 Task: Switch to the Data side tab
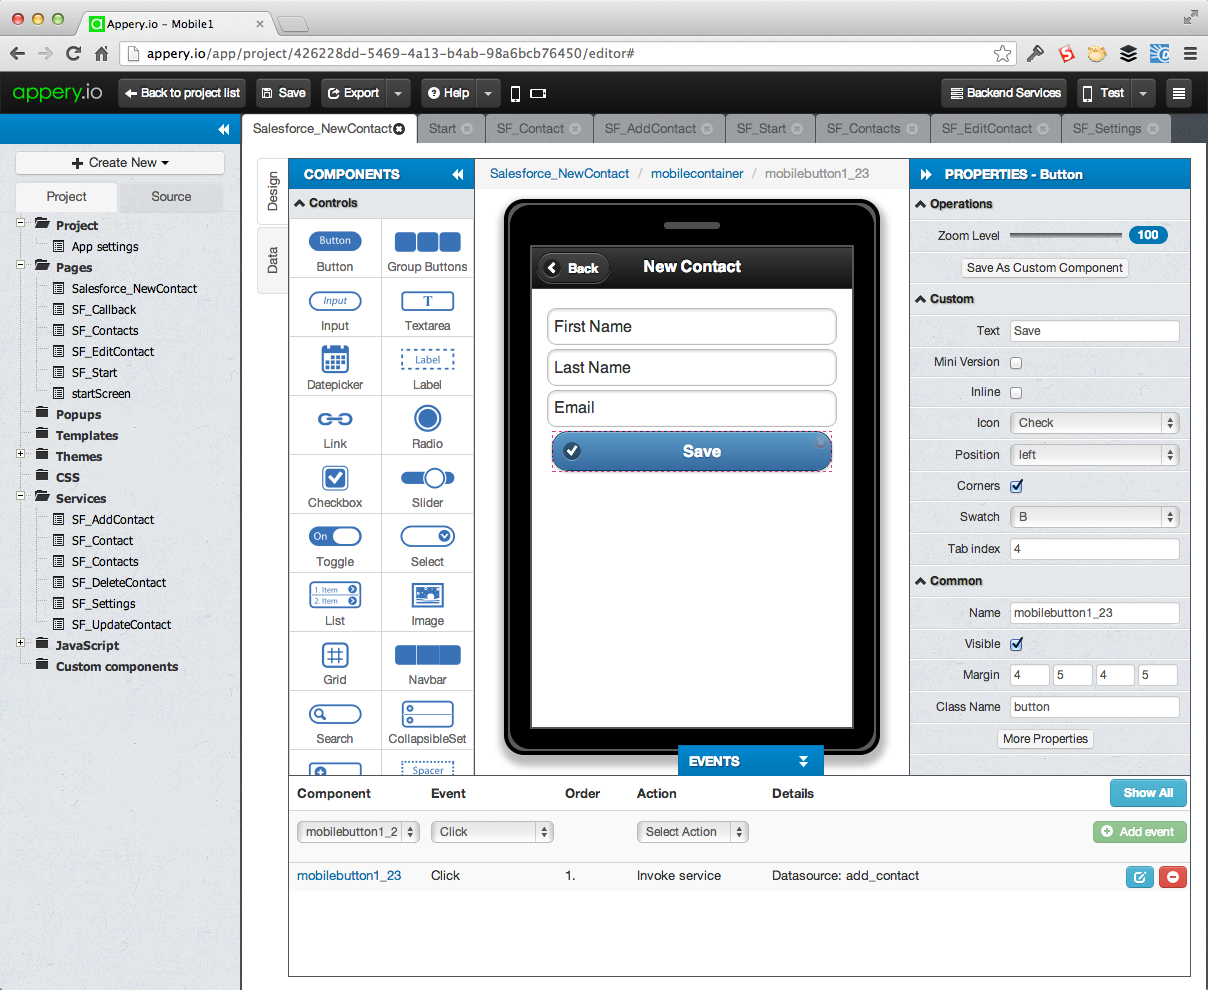click(x=273, y=261)
